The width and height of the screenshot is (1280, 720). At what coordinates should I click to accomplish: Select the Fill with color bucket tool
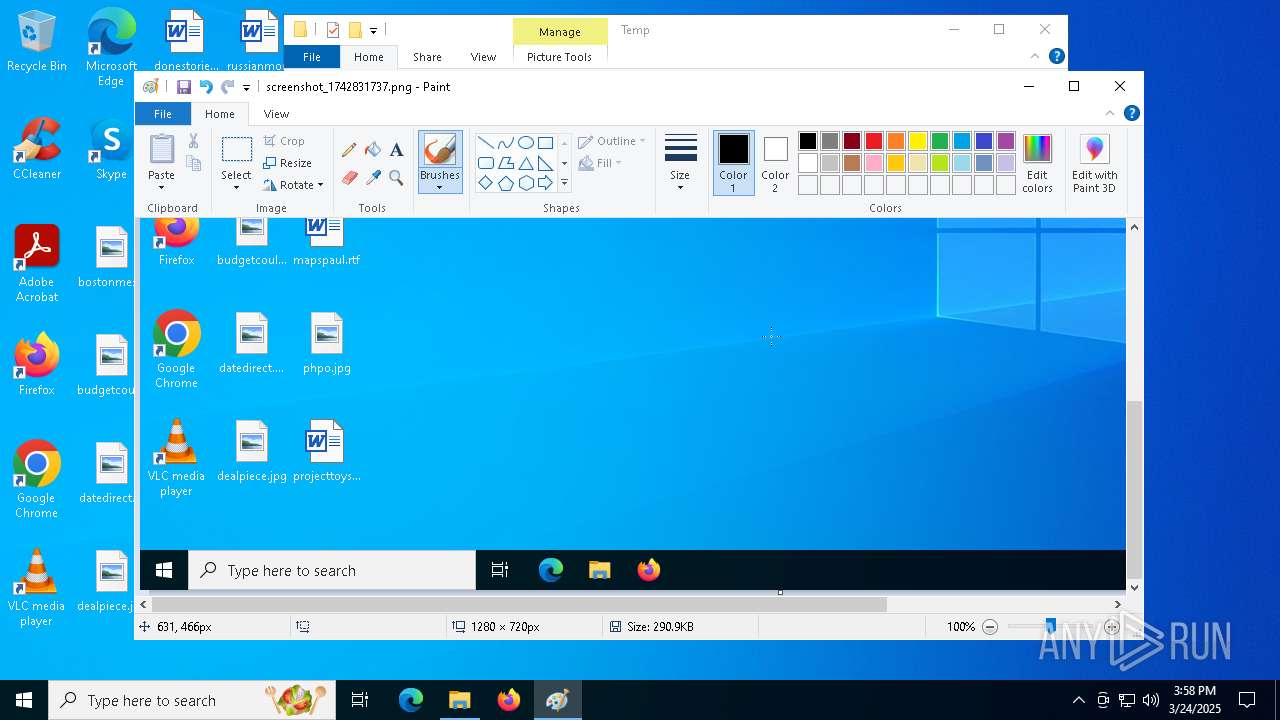click(x=373, y=150)
